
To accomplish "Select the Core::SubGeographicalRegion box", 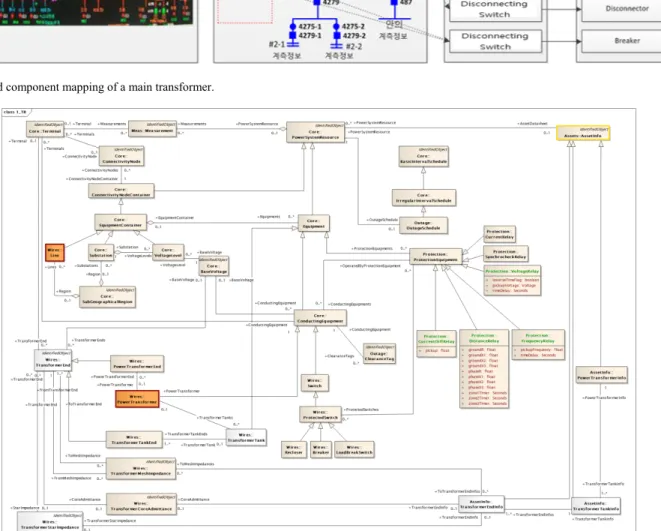I will (x=107, y=297).
